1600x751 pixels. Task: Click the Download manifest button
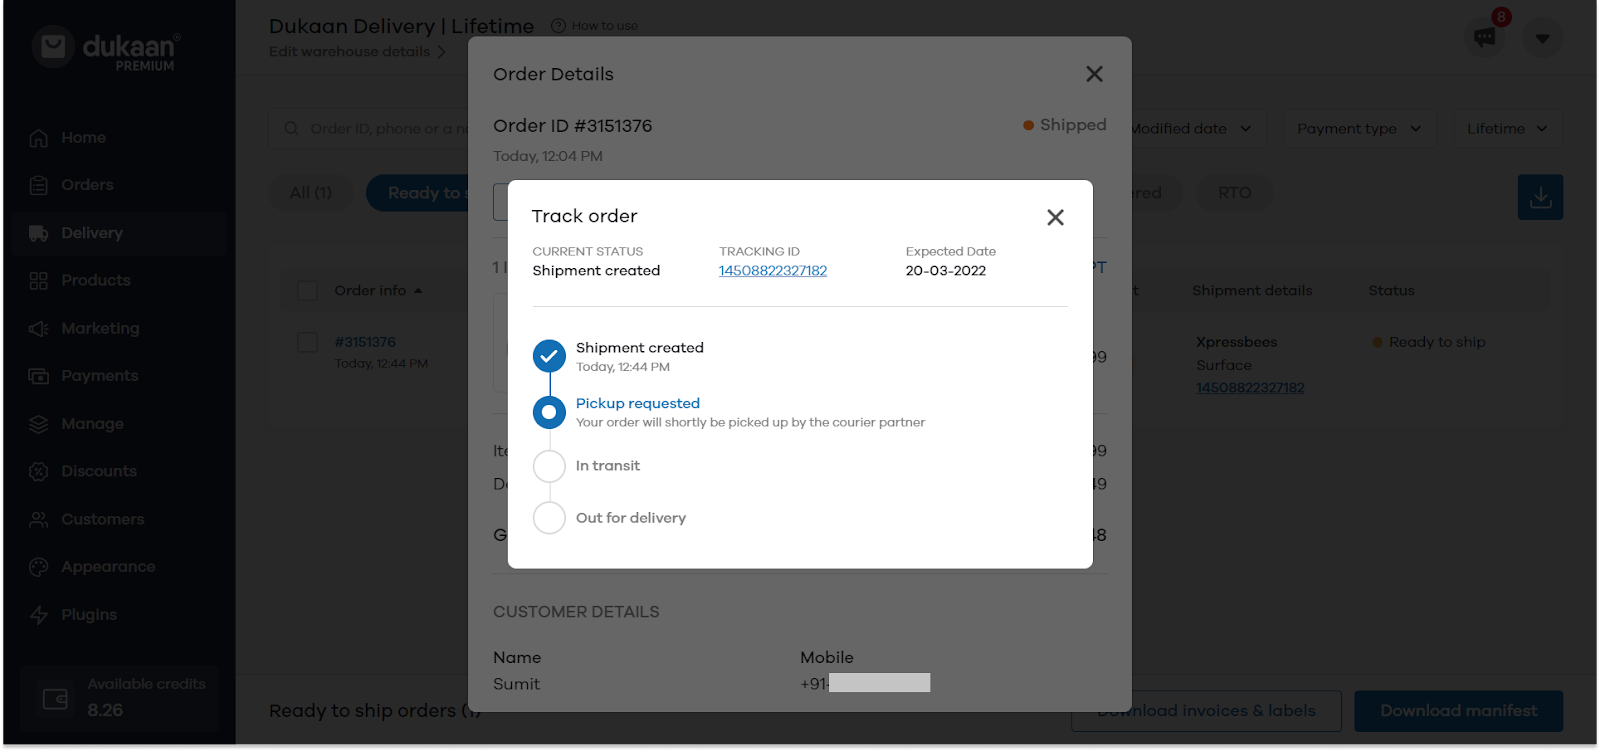coord(1459,711)
